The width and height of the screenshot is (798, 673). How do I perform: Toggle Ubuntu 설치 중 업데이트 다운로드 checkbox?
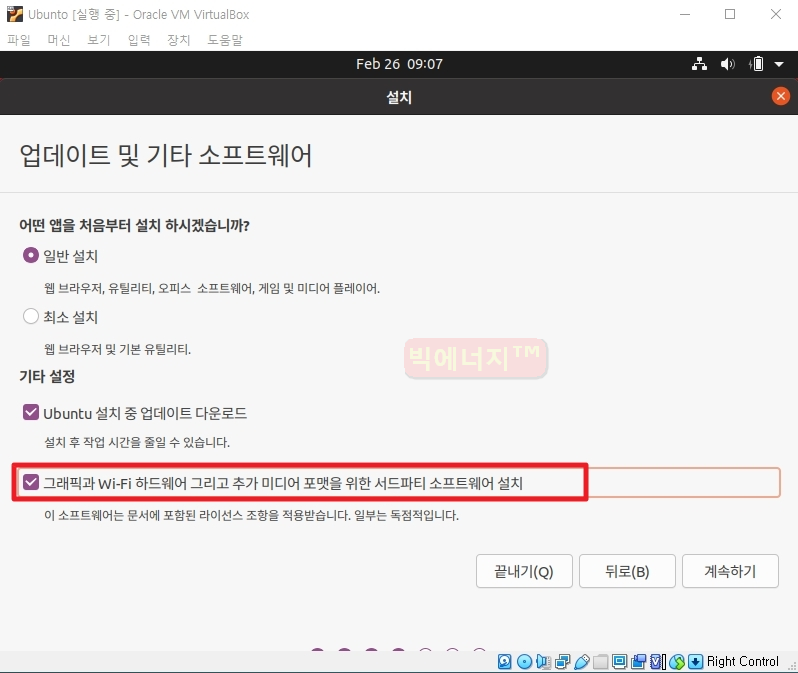tap(31, 412)
